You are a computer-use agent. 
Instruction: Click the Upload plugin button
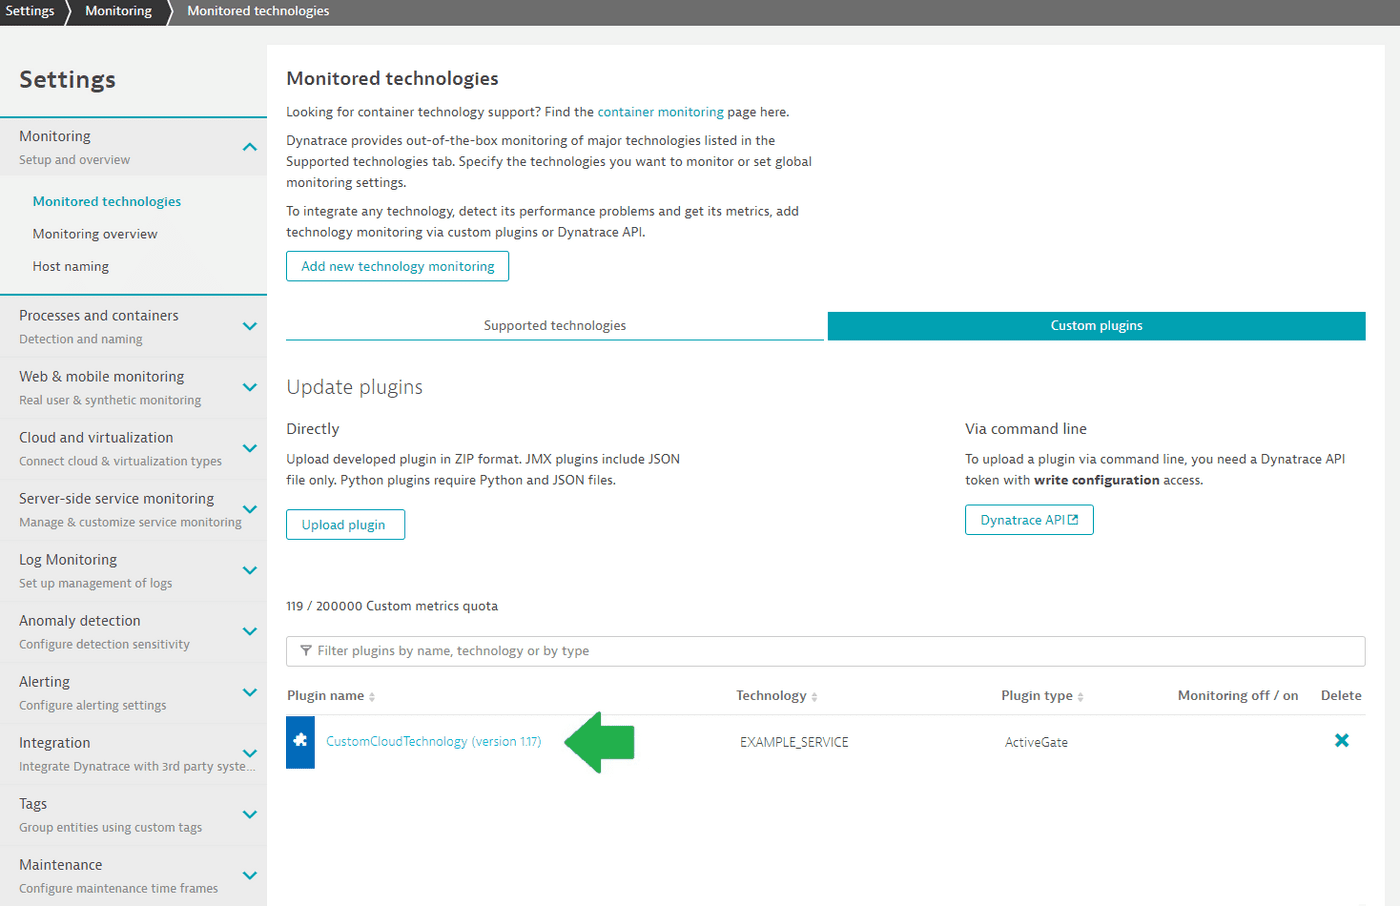pos(345,523)
